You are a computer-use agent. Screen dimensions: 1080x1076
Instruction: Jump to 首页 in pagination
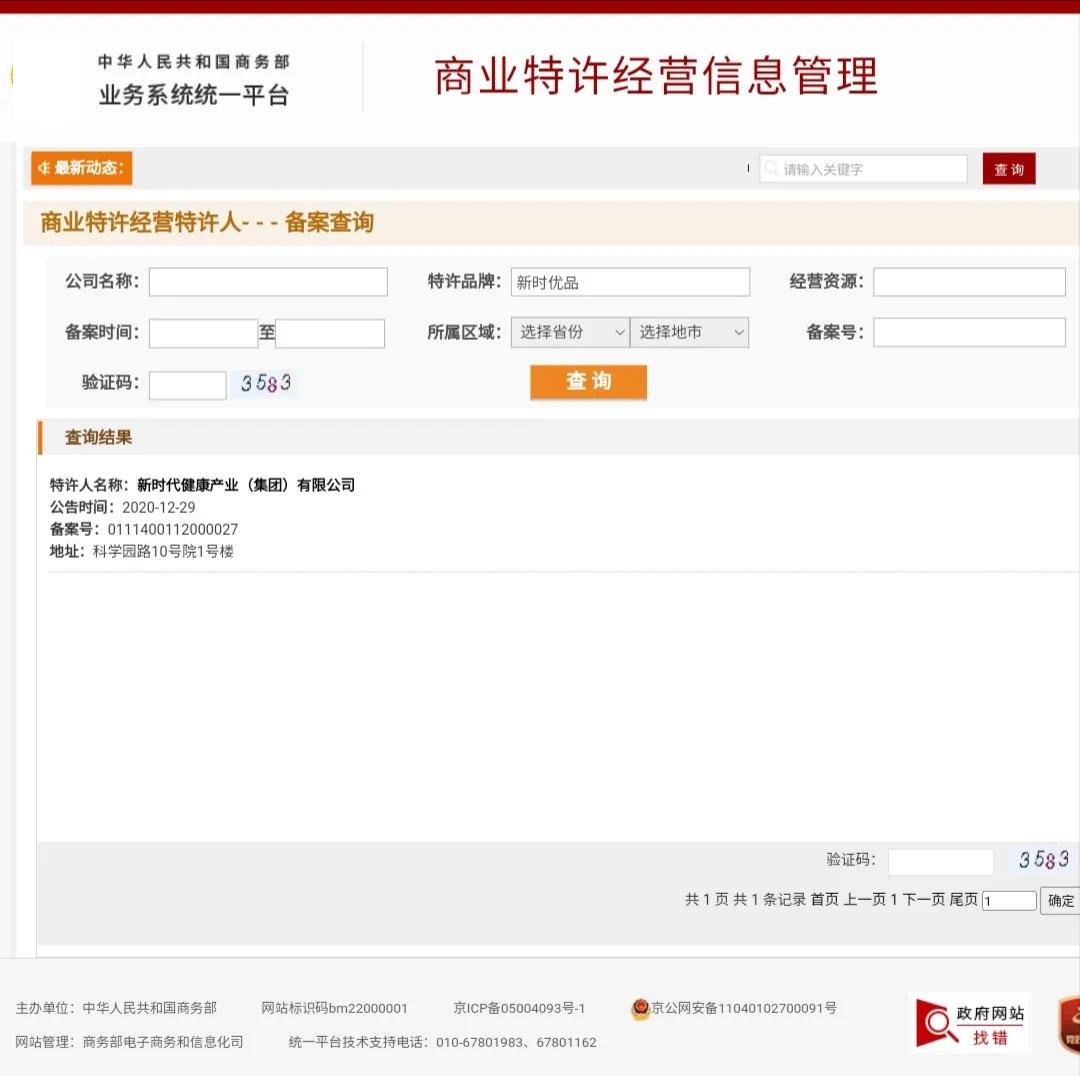coord(824,899)
